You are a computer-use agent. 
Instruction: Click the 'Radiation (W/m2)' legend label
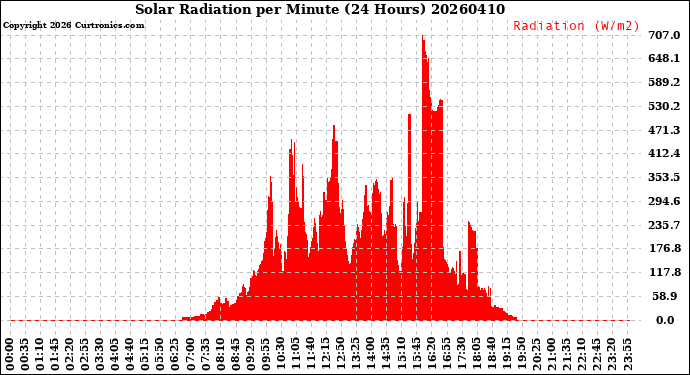576,26
